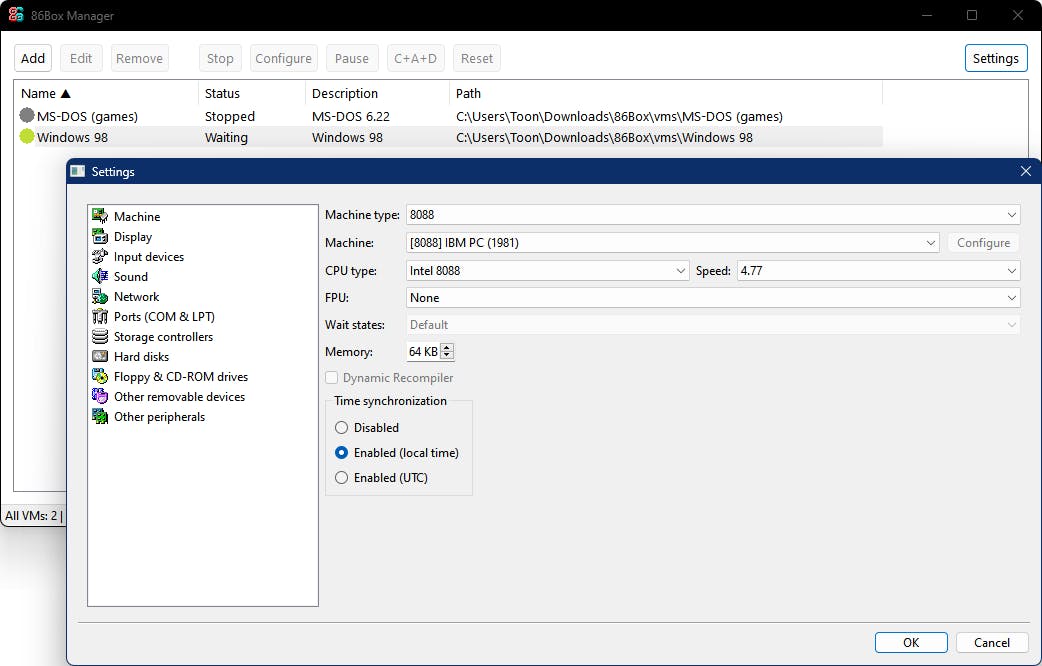
Task: Sort VMs by the Name column header
Action: (x=106, y=93)
